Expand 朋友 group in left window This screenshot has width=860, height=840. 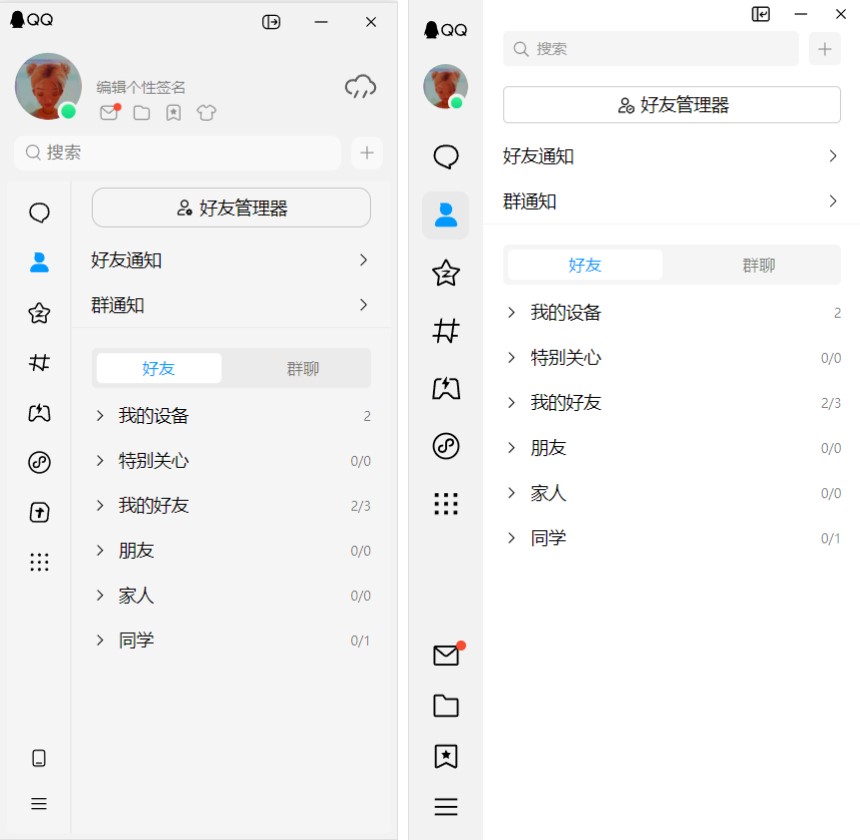coord(231,550)
